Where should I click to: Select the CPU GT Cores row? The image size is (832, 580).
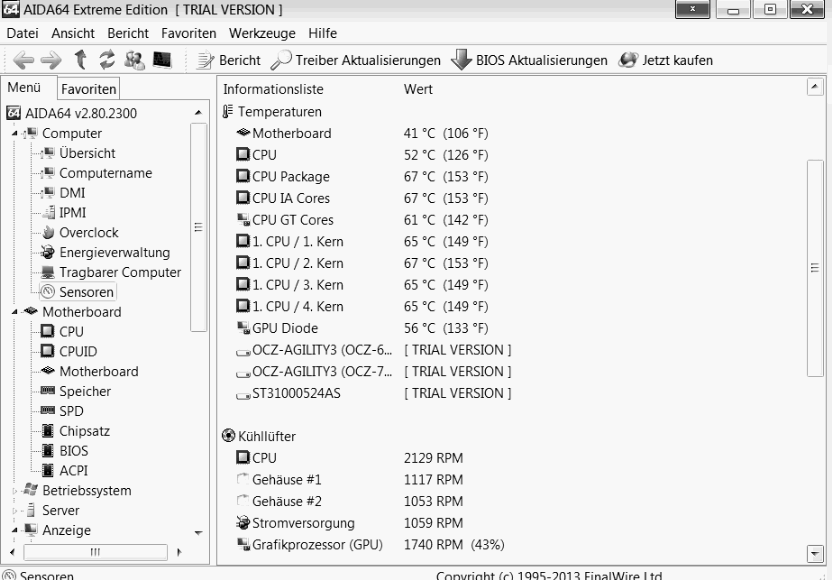(x=362, y=220)
